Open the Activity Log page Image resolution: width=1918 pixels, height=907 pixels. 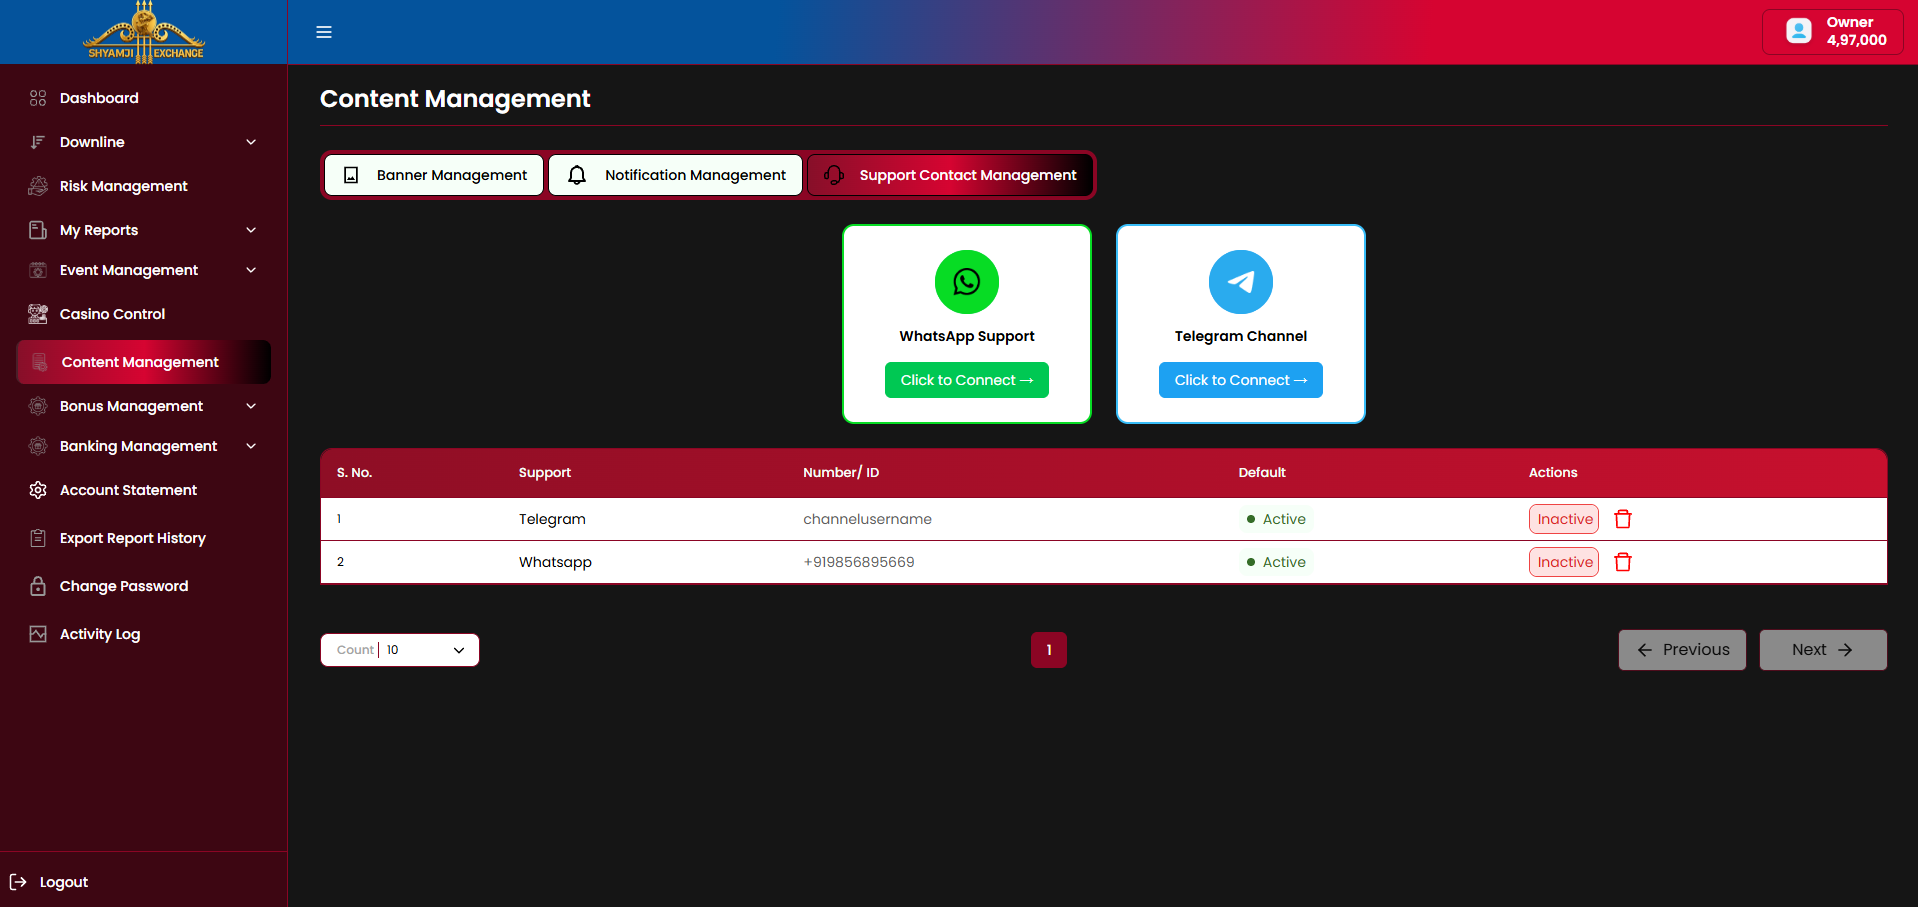point(100,634)
